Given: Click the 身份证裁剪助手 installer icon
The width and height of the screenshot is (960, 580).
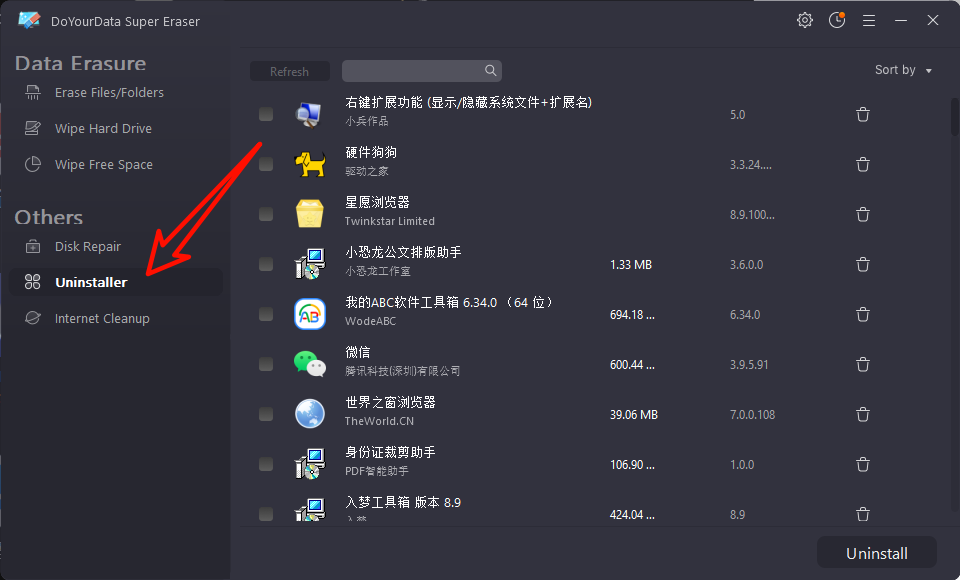Looking at the screenshot, I should [310, 464].
